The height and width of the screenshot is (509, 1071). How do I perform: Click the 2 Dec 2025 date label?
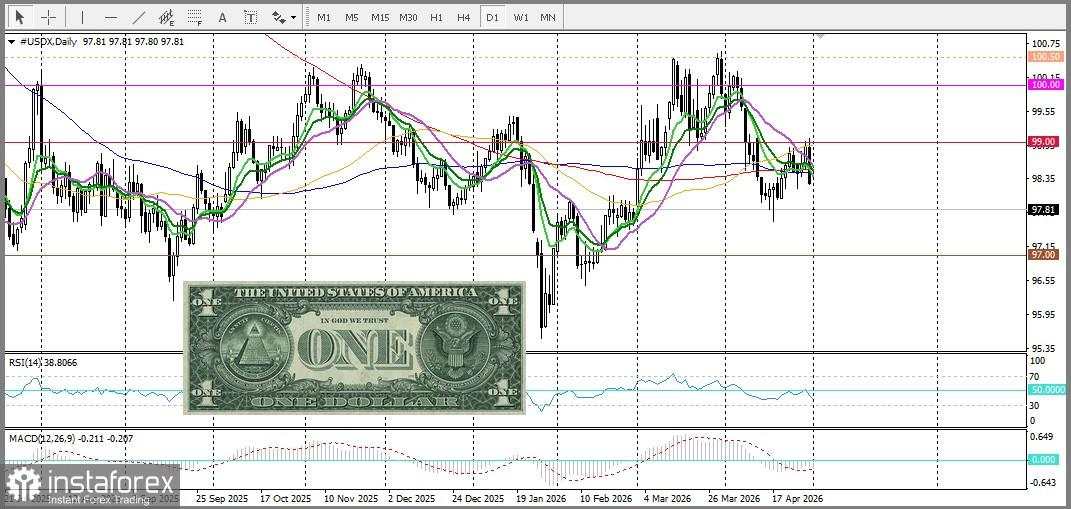pyautogui.click(x=413, y=498)
